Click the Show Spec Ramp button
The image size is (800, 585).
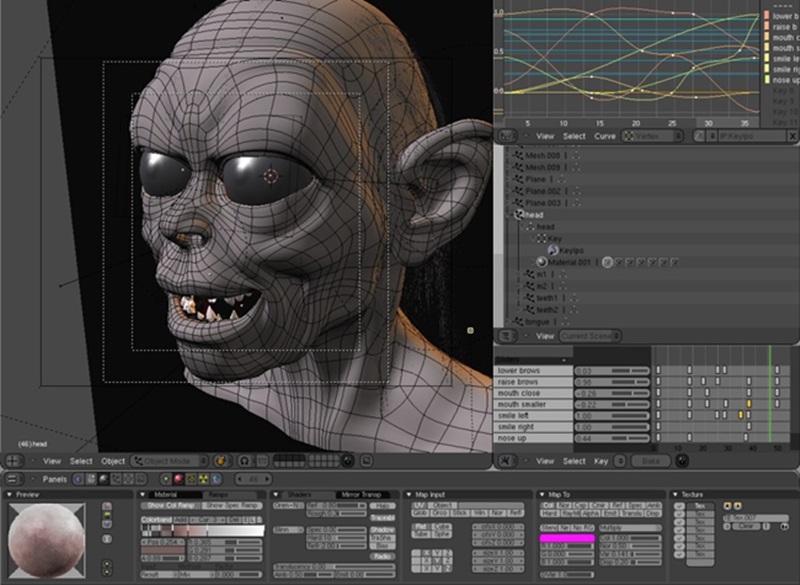[x=232, y=505]
